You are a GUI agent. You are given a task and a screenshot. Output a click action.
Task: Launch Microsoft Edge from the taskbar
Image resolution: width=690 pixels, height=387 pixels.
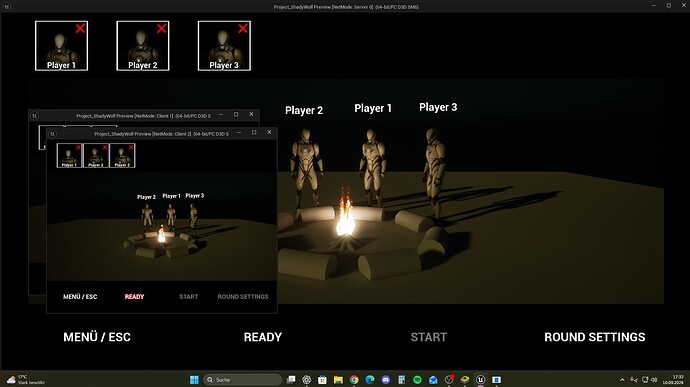pos(370,380)
